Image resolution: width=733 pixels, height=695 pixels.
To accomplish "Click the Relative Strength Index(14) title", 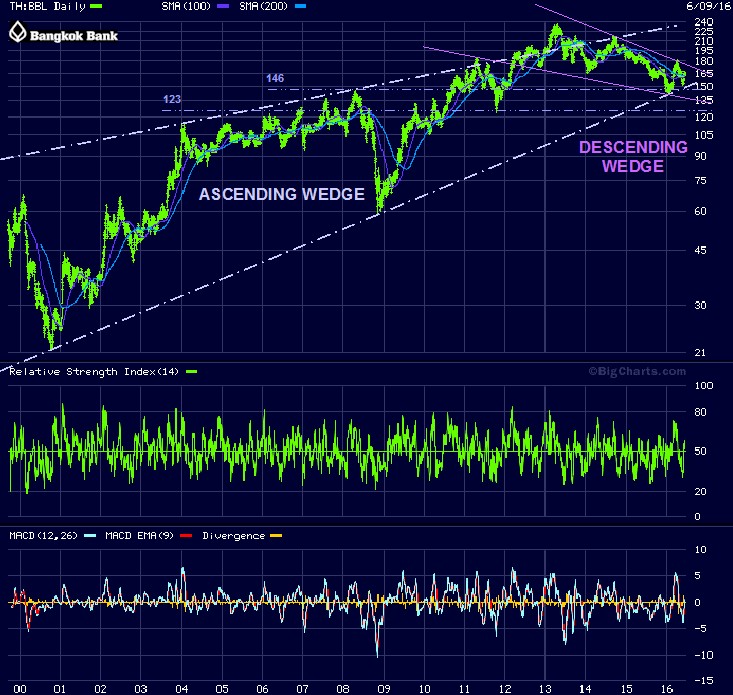I will point(94,372).
